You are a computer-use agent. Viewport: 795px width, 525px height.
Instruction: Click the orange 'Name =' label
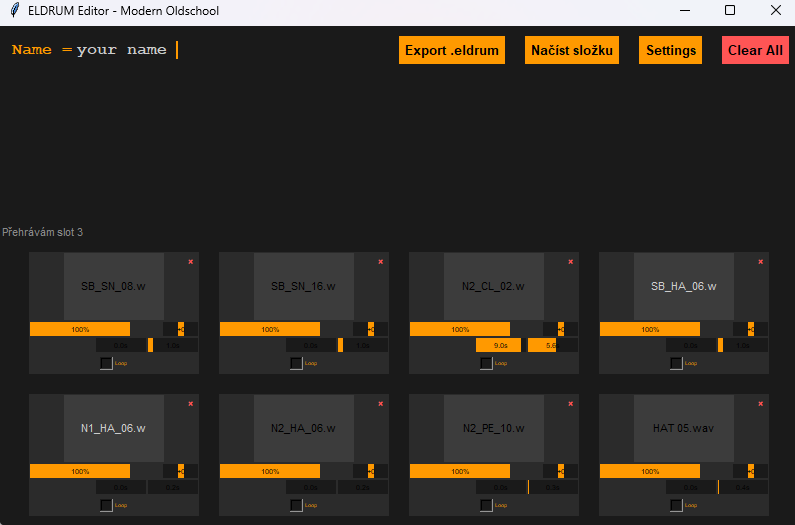pos(42,50)
